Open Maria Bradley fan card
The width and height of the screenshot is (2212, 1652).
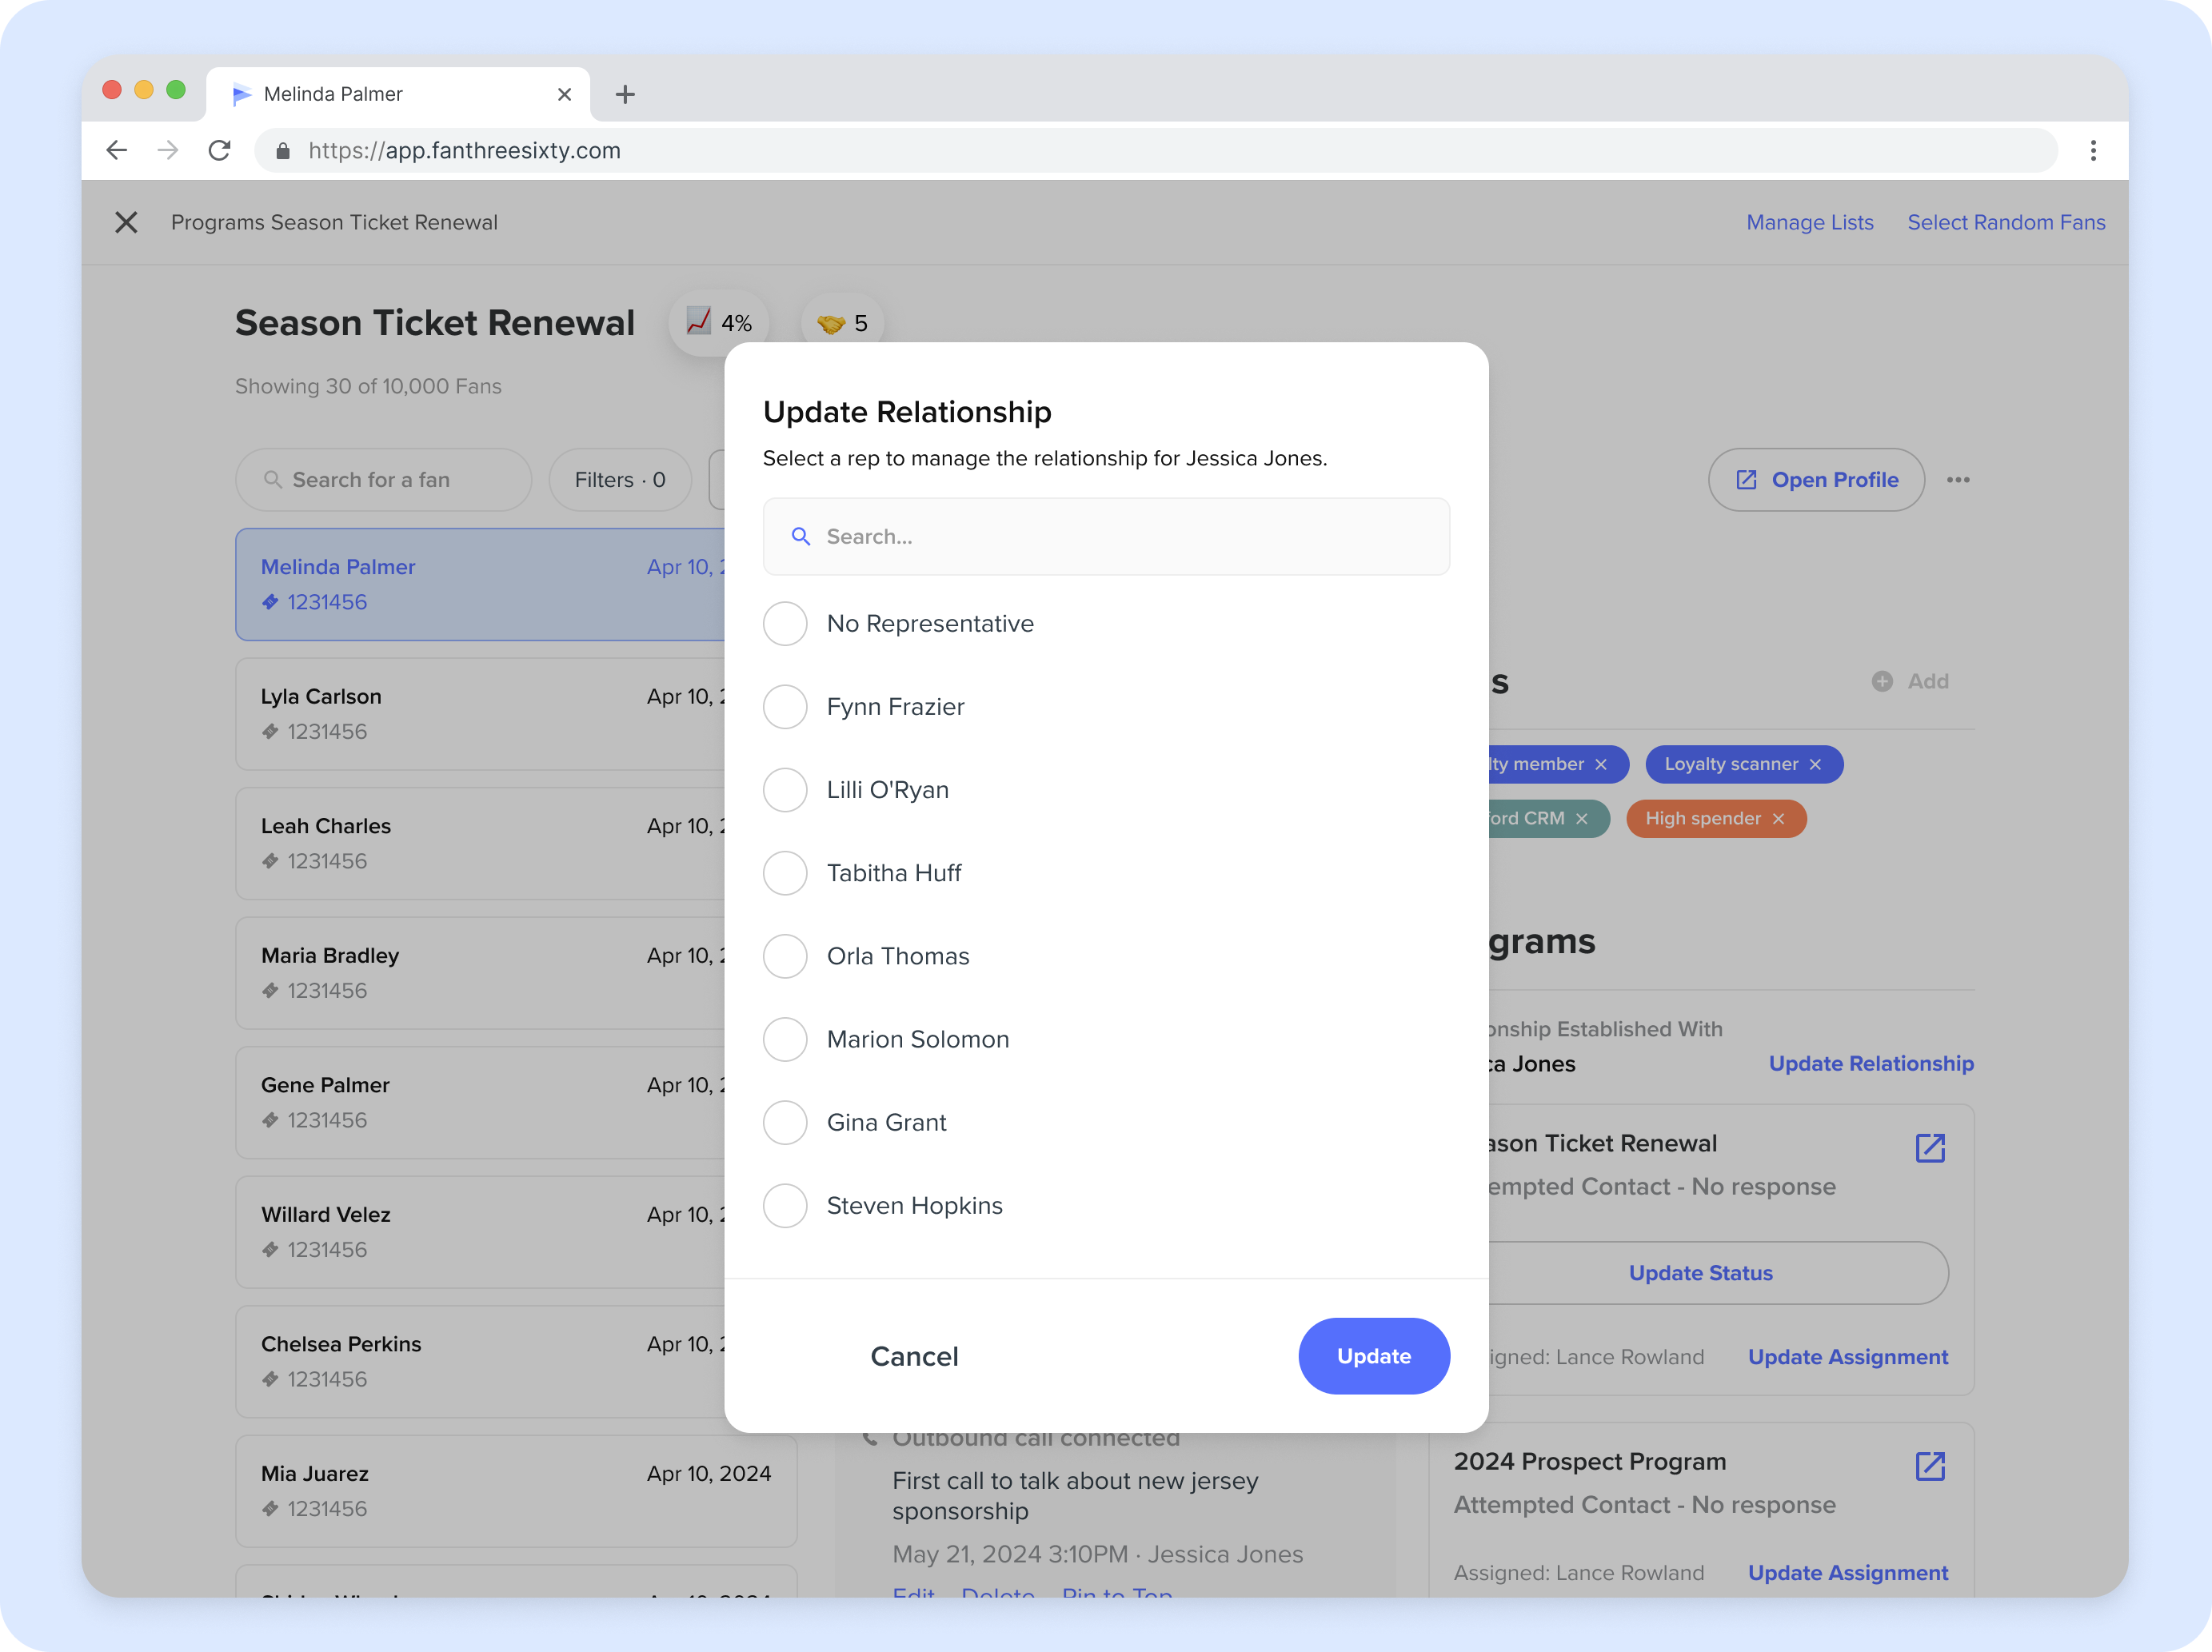[480, 973]
